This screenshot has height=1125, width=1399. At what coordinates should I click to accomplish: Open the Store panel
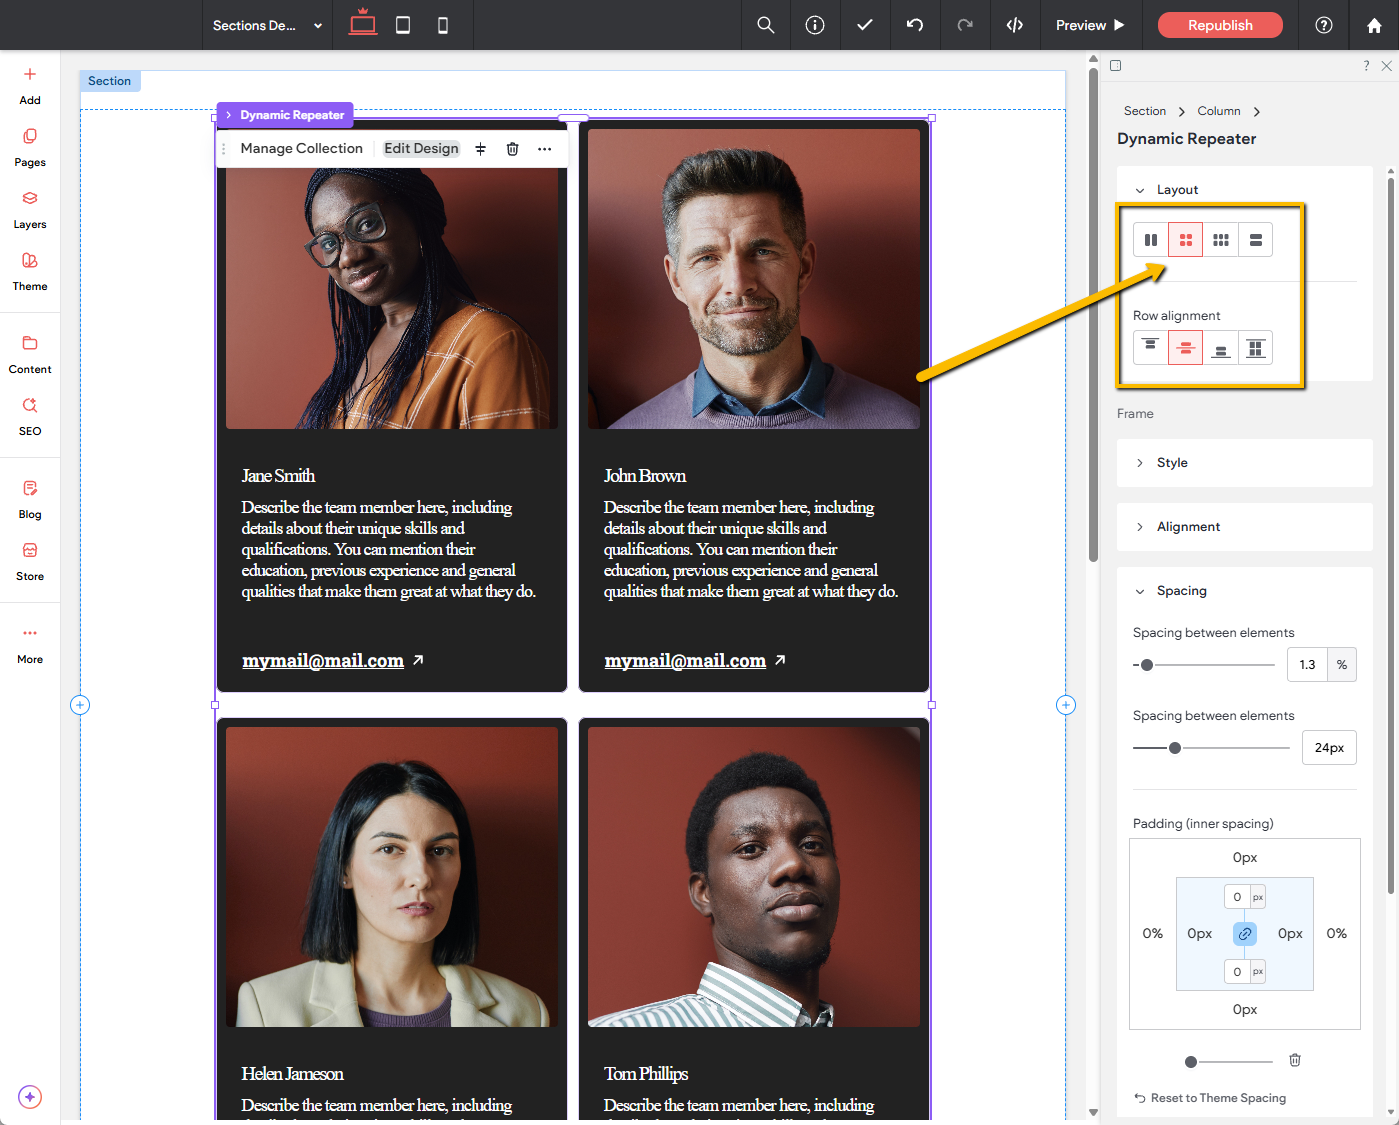coord(30,562)
